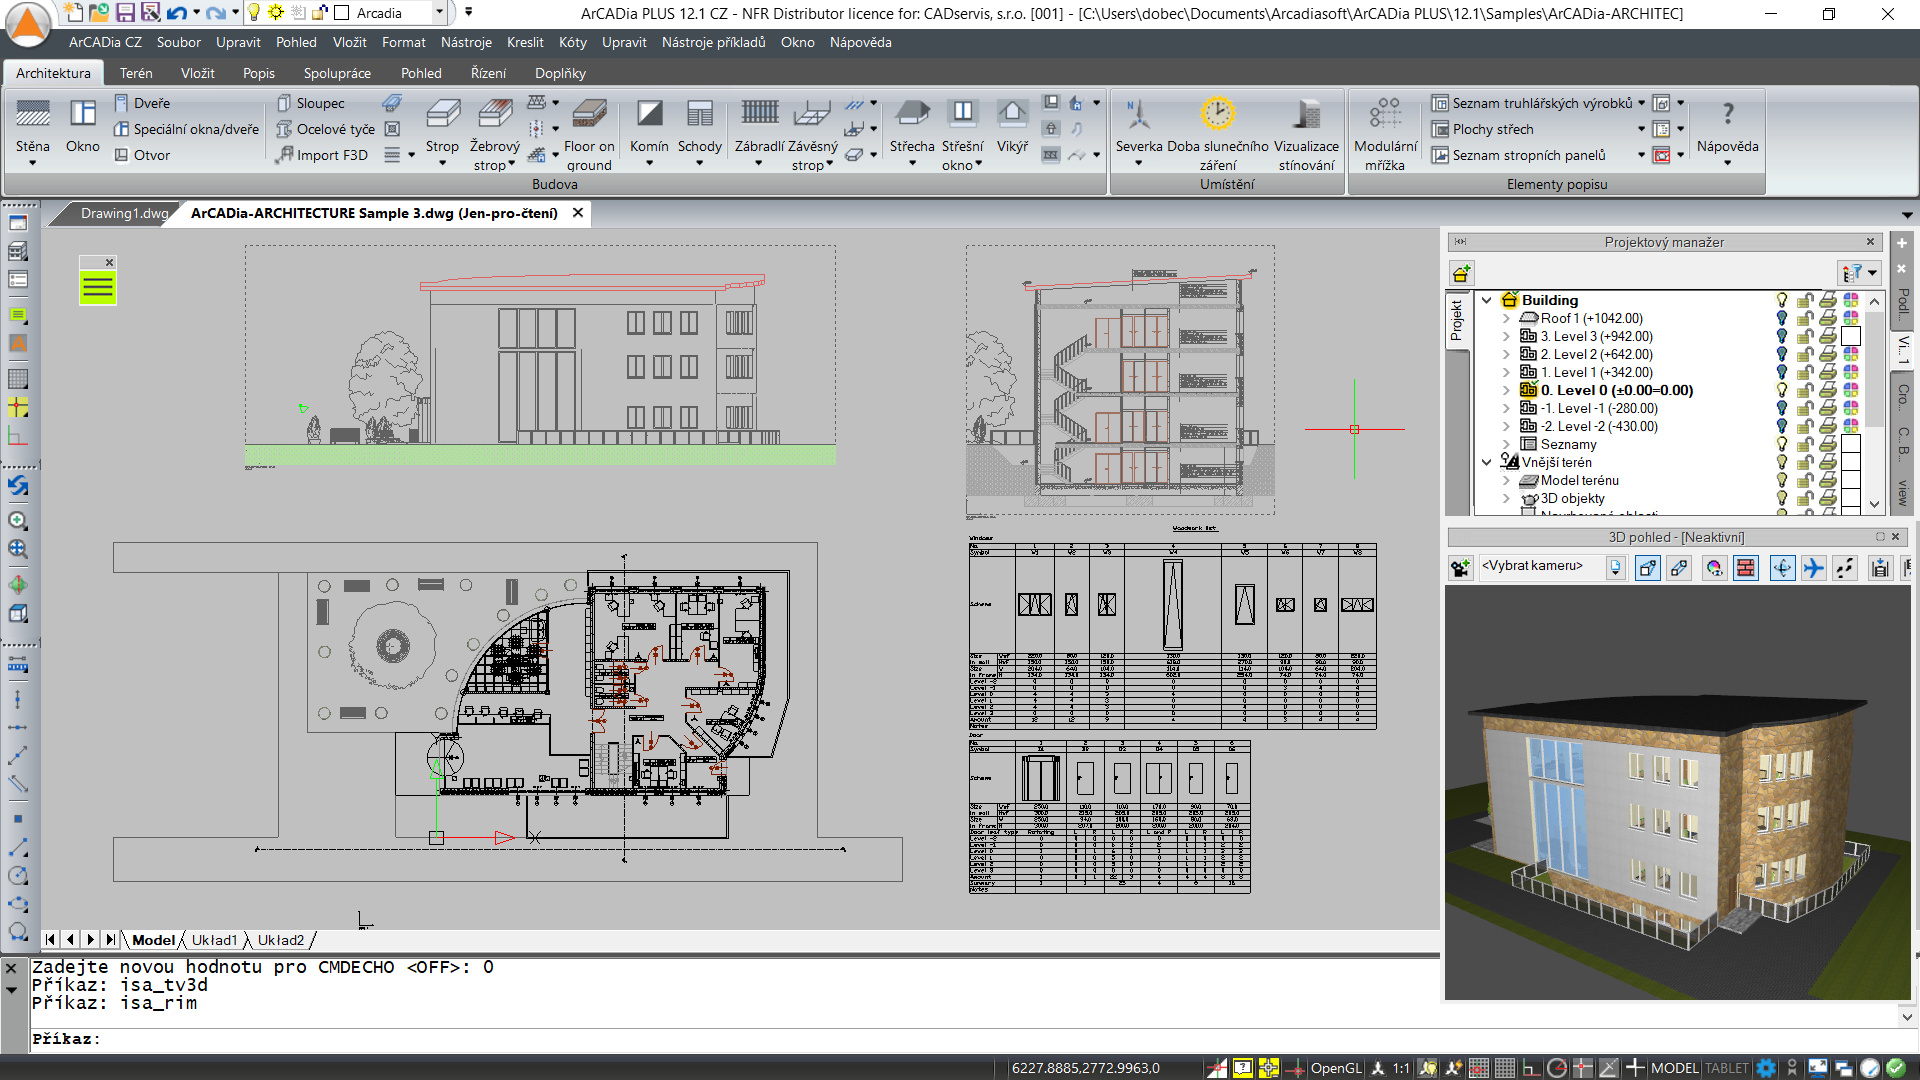Select the Stěna (wall) tool
Image resolution: width=1920 pixels, height=1080 pixels.
tap(32, 128)
